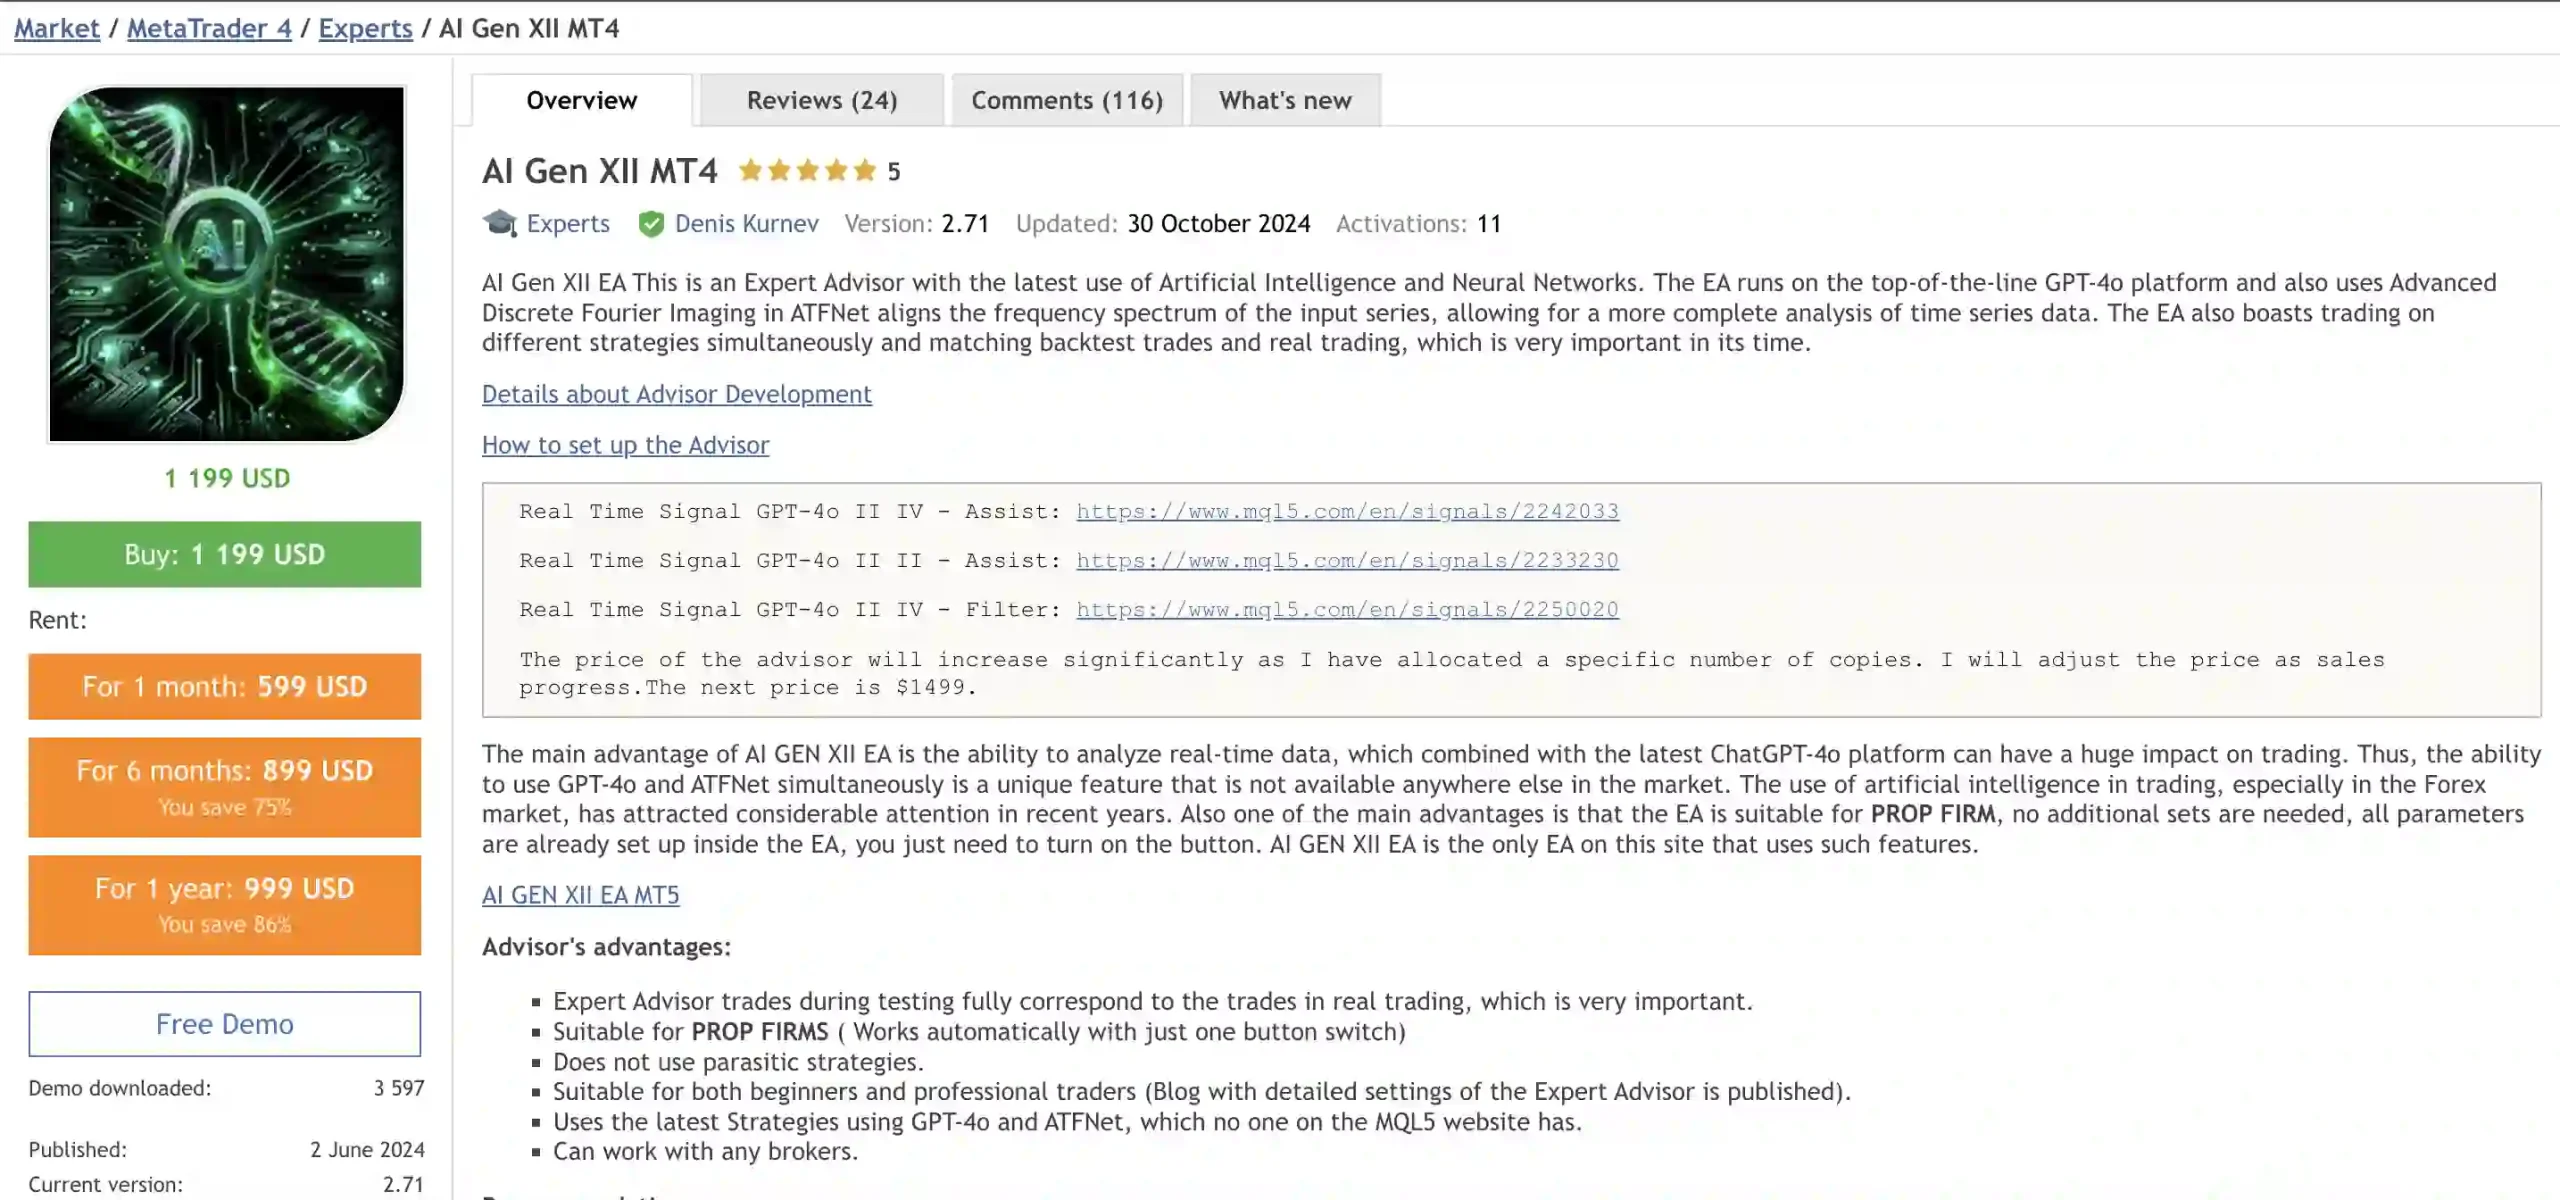Click the green verified shield icon

(651, 224)
